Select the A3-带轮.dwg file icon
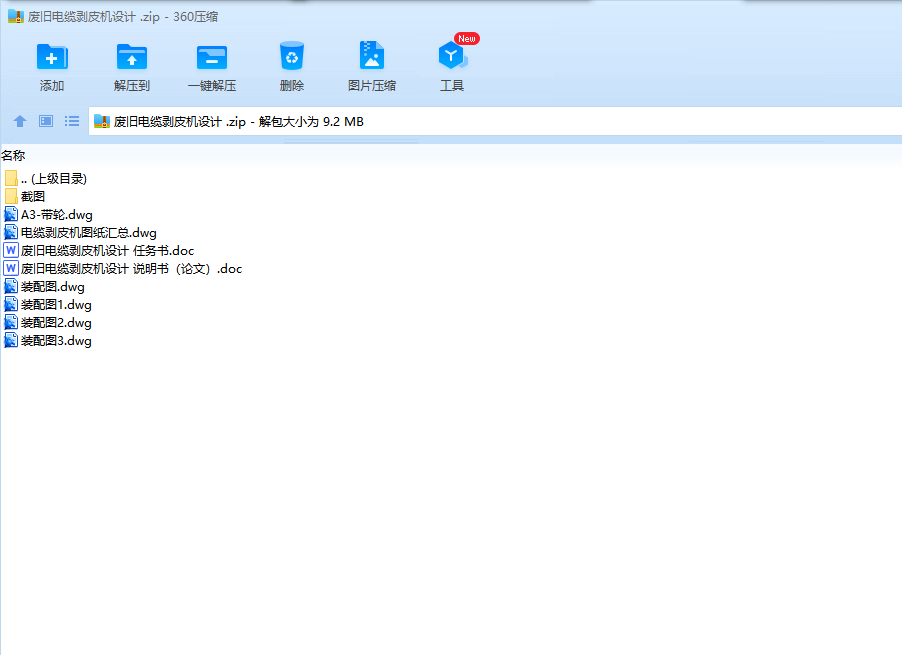This screenshot has width=902, height=655. [11, 214]
